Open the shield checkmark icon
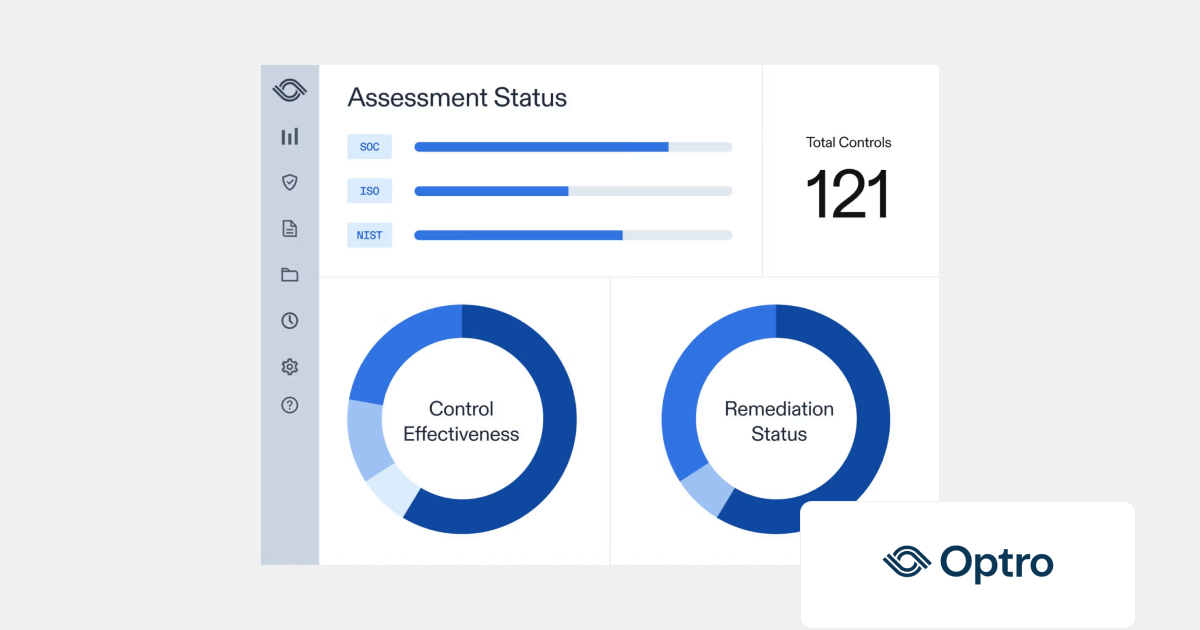Screen dimensions: 1200x630 point(290,182)
